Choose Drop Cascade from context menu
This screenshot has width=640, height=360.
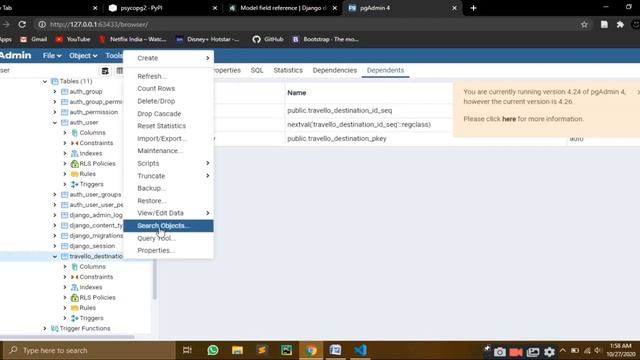pos(168,113)
